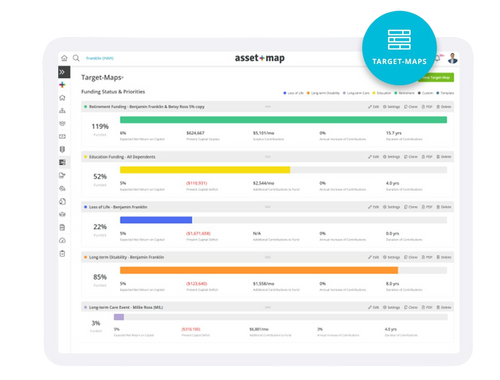Open the house icon in the left sidebar
Viewport: 500px width, 380px height.
(x=62, y=98)
